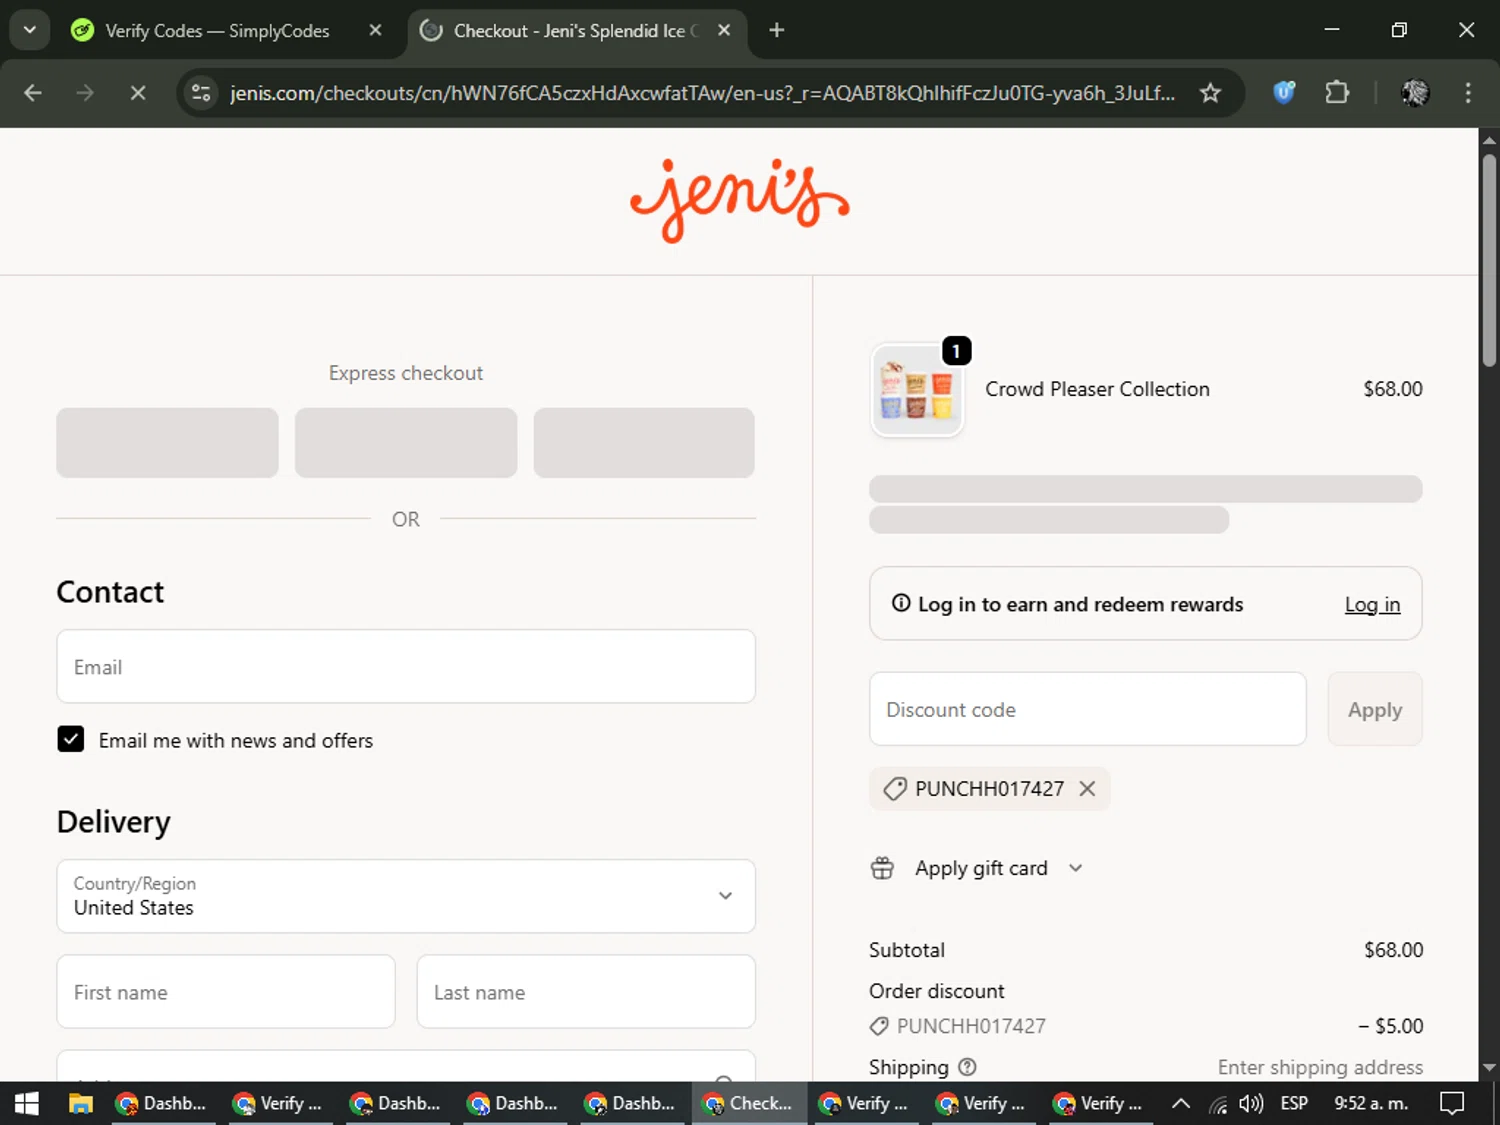Click the – $5.00 discount amount
This screenshot has height=1125, width=1500.
pyautogui.click(x=1390, y=1026)
